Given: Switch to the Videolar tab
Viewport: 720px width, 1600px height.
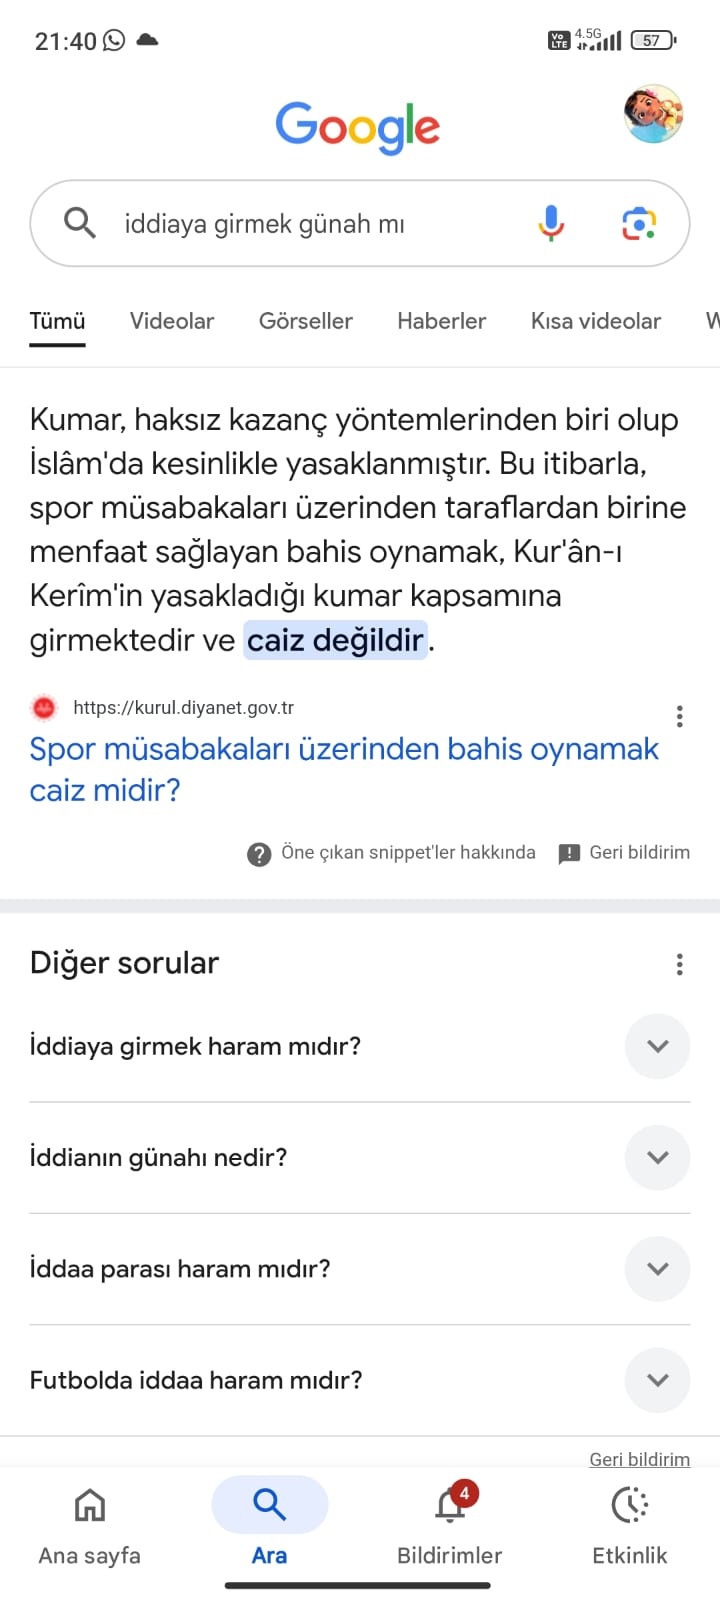Looking at the screenshot, I should coord(172,321).
